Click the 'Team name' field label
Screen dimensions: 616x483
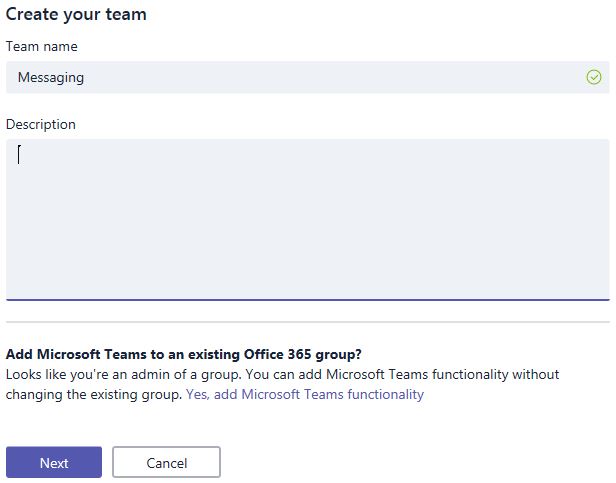point(41,46)
